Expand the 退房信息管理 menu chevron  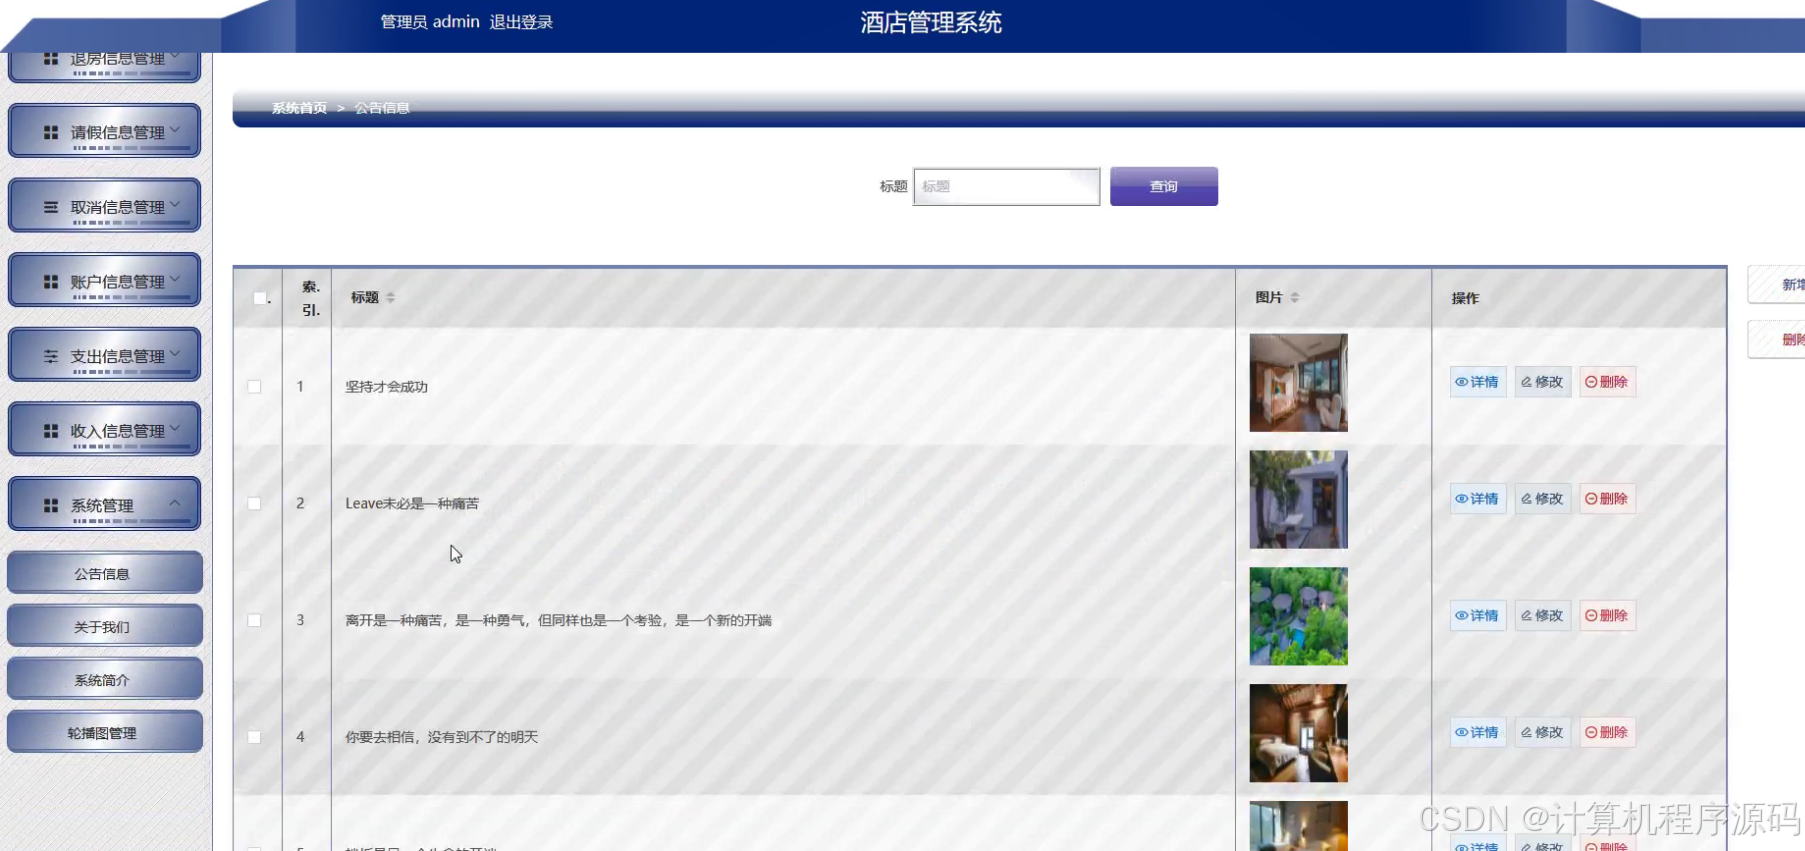pyautogui.click(x=175, y=57)
